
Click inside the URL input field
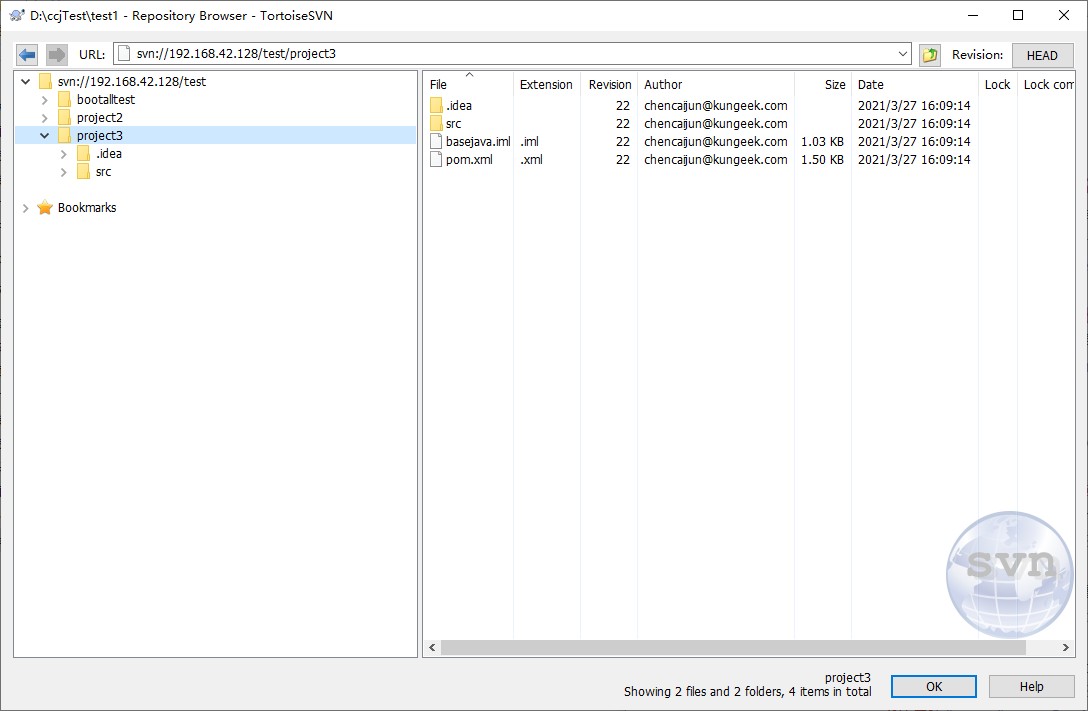click(x=510, y=54)
